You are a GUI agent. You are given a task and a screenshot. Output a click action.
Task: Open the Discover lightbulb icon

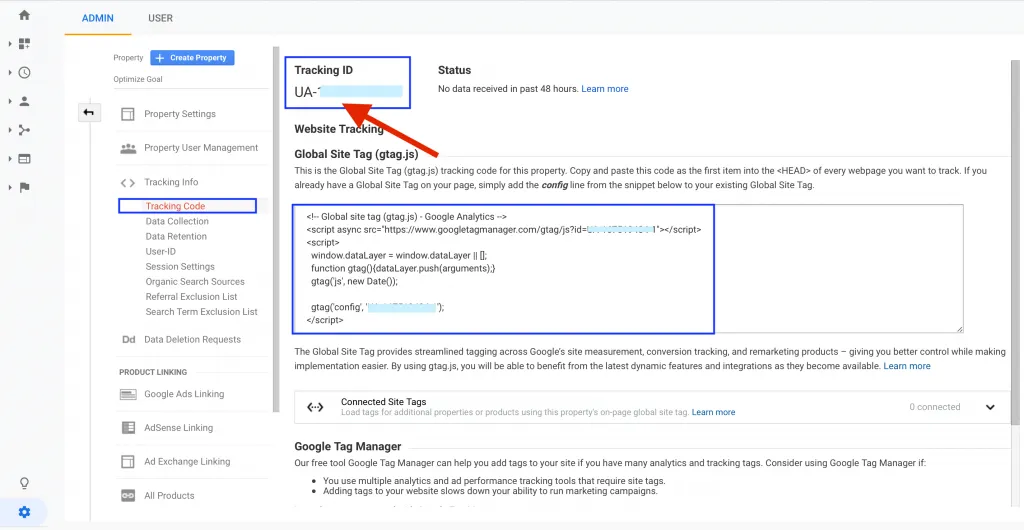[x=24, y=483]
